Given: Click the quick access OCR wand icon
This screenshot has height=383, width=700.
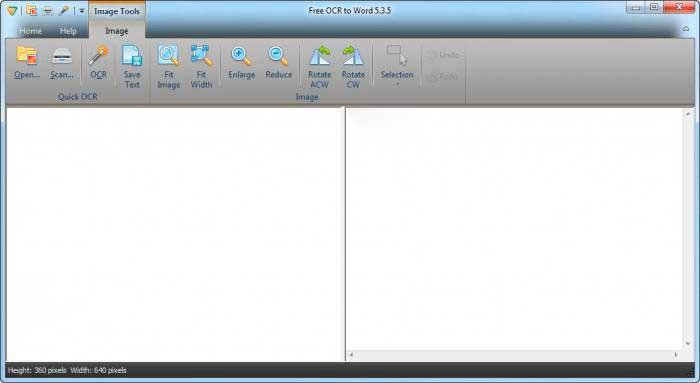Looking at the screenshot, I should pyautogui.click(x=64, y=11).
